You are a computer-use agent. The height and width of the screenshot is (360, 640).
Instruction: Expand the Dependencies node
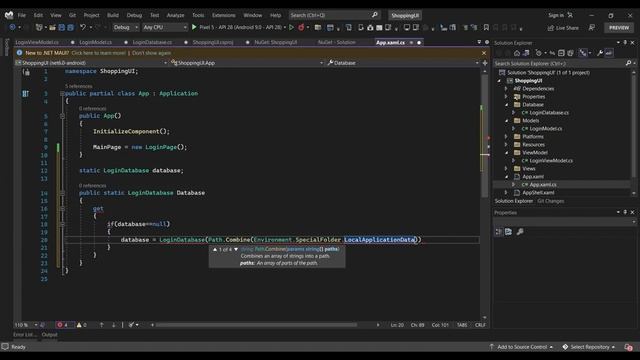click(506, 89)
